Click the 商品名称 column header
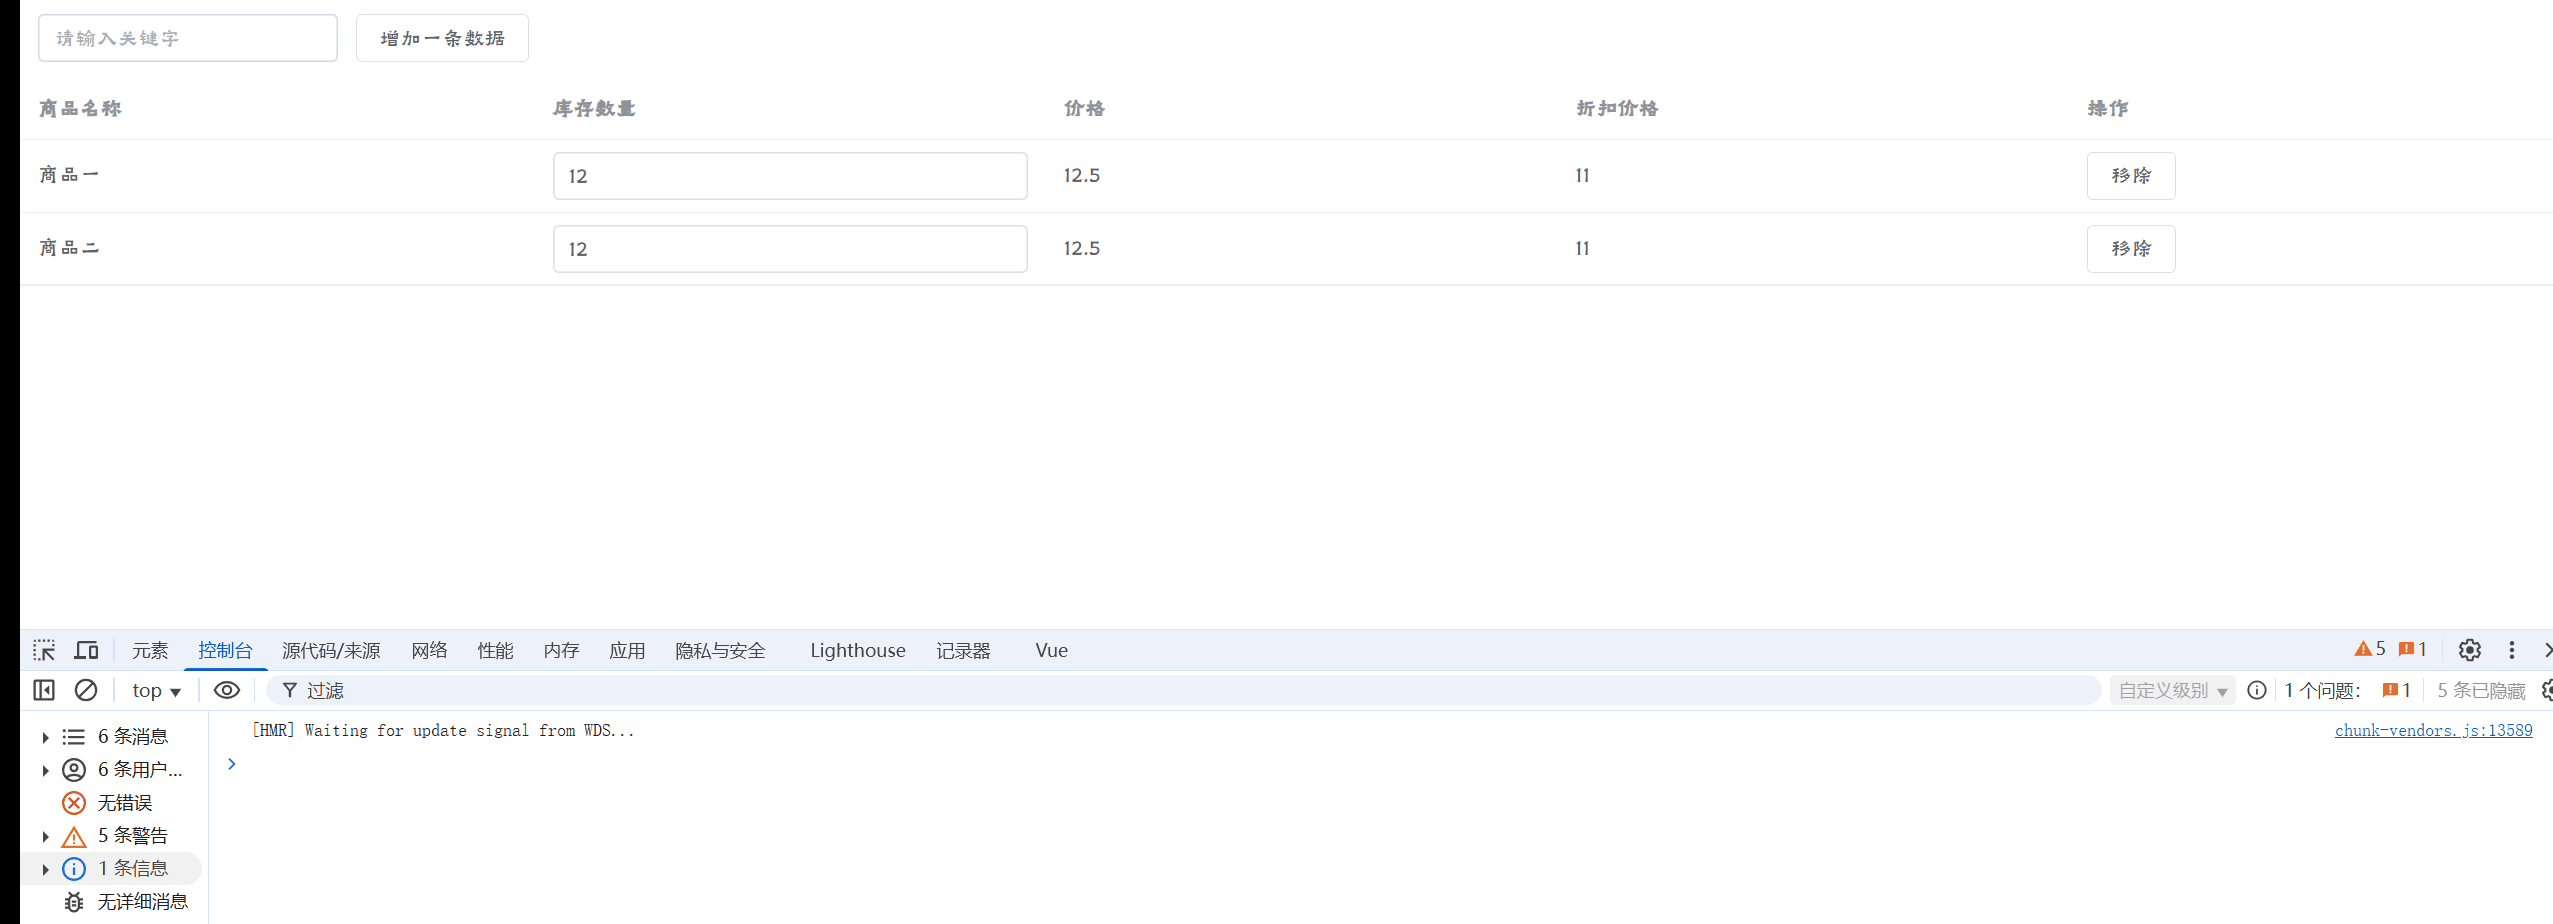The height and width of the screenshot is (924, 2553). point(80,108)
